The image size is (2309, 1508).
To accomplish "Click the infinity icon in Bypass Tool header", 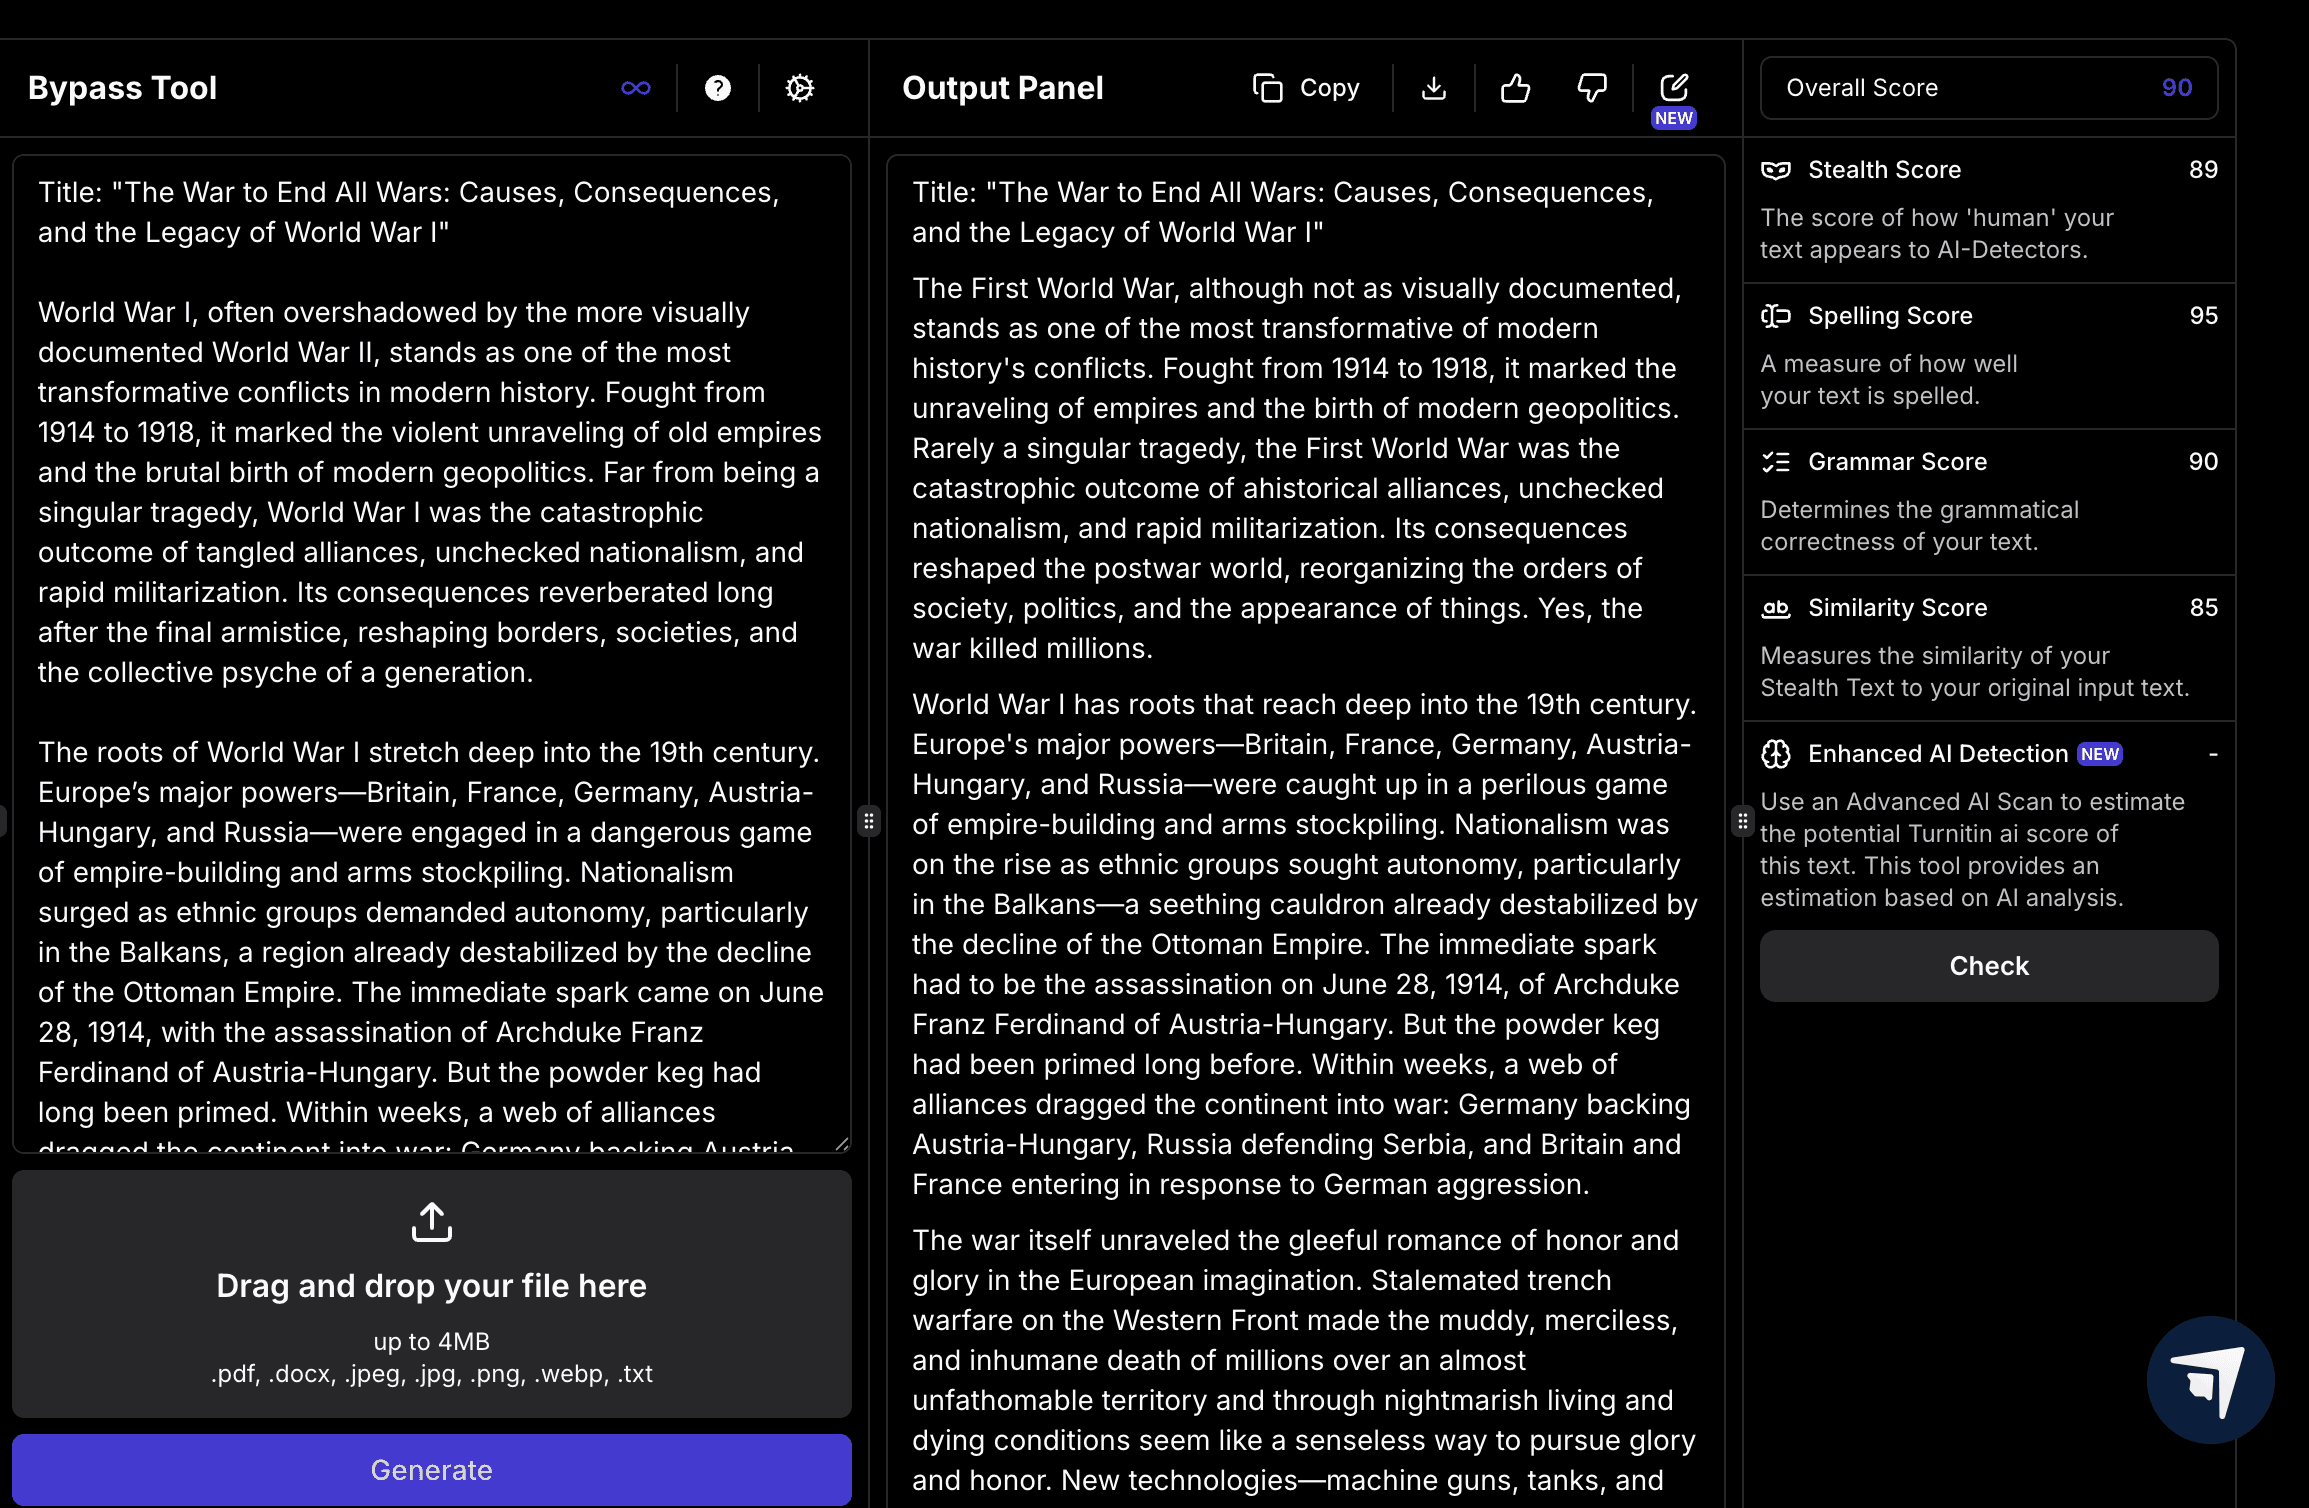I will tap(635, 88).
